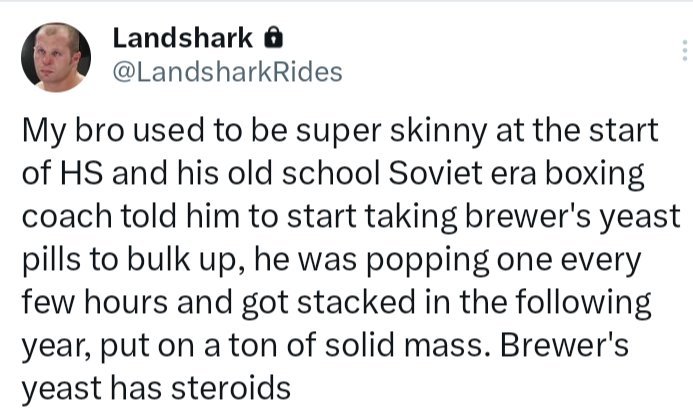Click the letters "HS" in second line

[x=81, y=173]
